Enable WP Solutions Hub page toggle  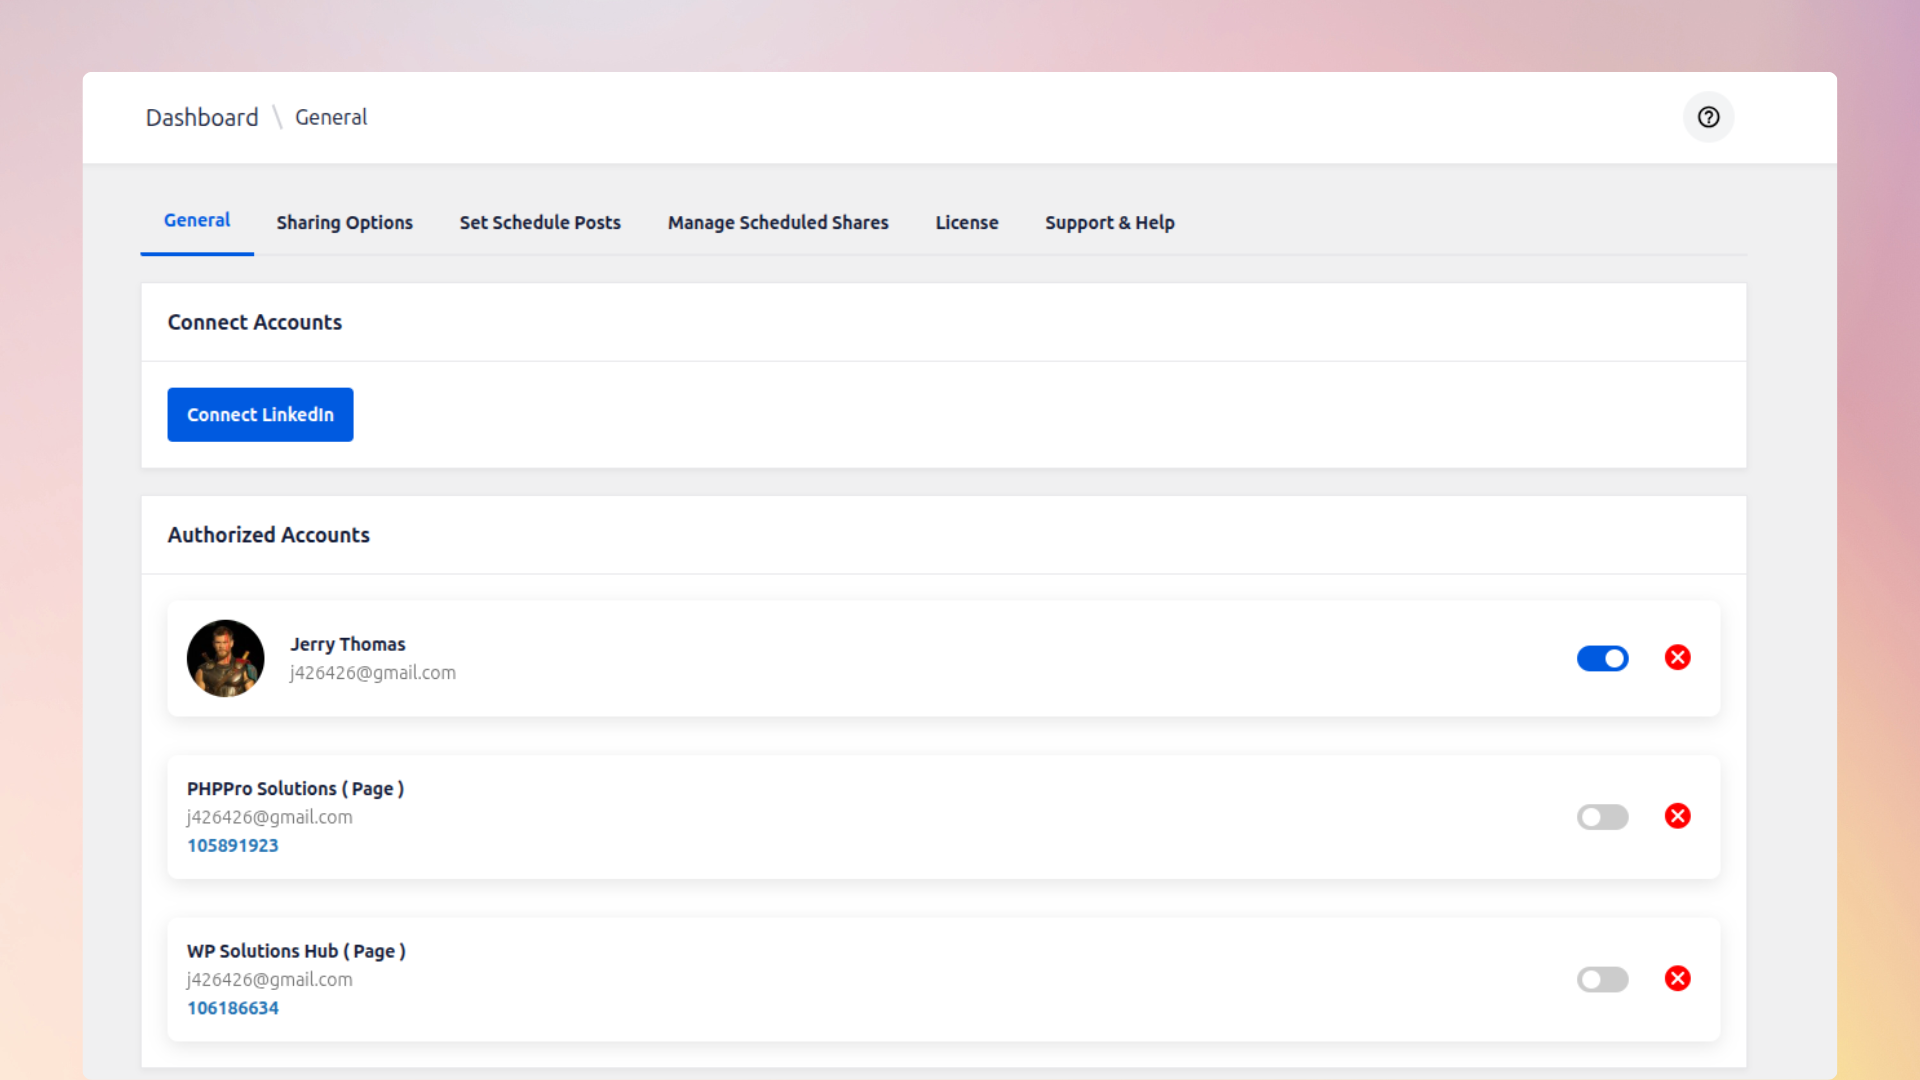(1602, 979)
